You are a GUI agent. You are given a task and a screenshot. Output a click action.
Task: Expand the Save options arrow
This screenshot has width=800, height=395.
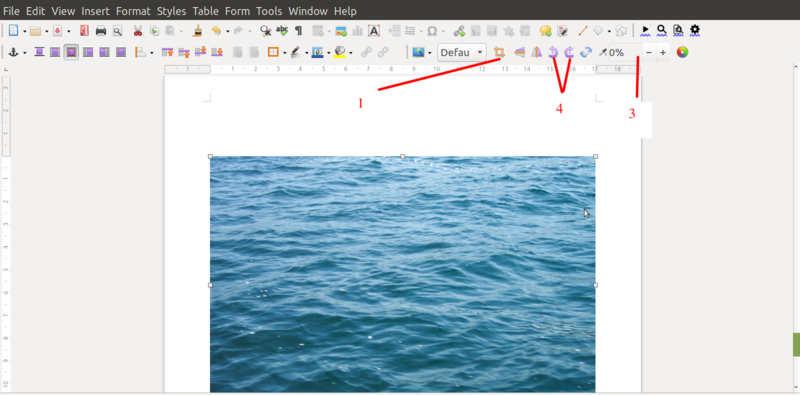pos(68,31)
